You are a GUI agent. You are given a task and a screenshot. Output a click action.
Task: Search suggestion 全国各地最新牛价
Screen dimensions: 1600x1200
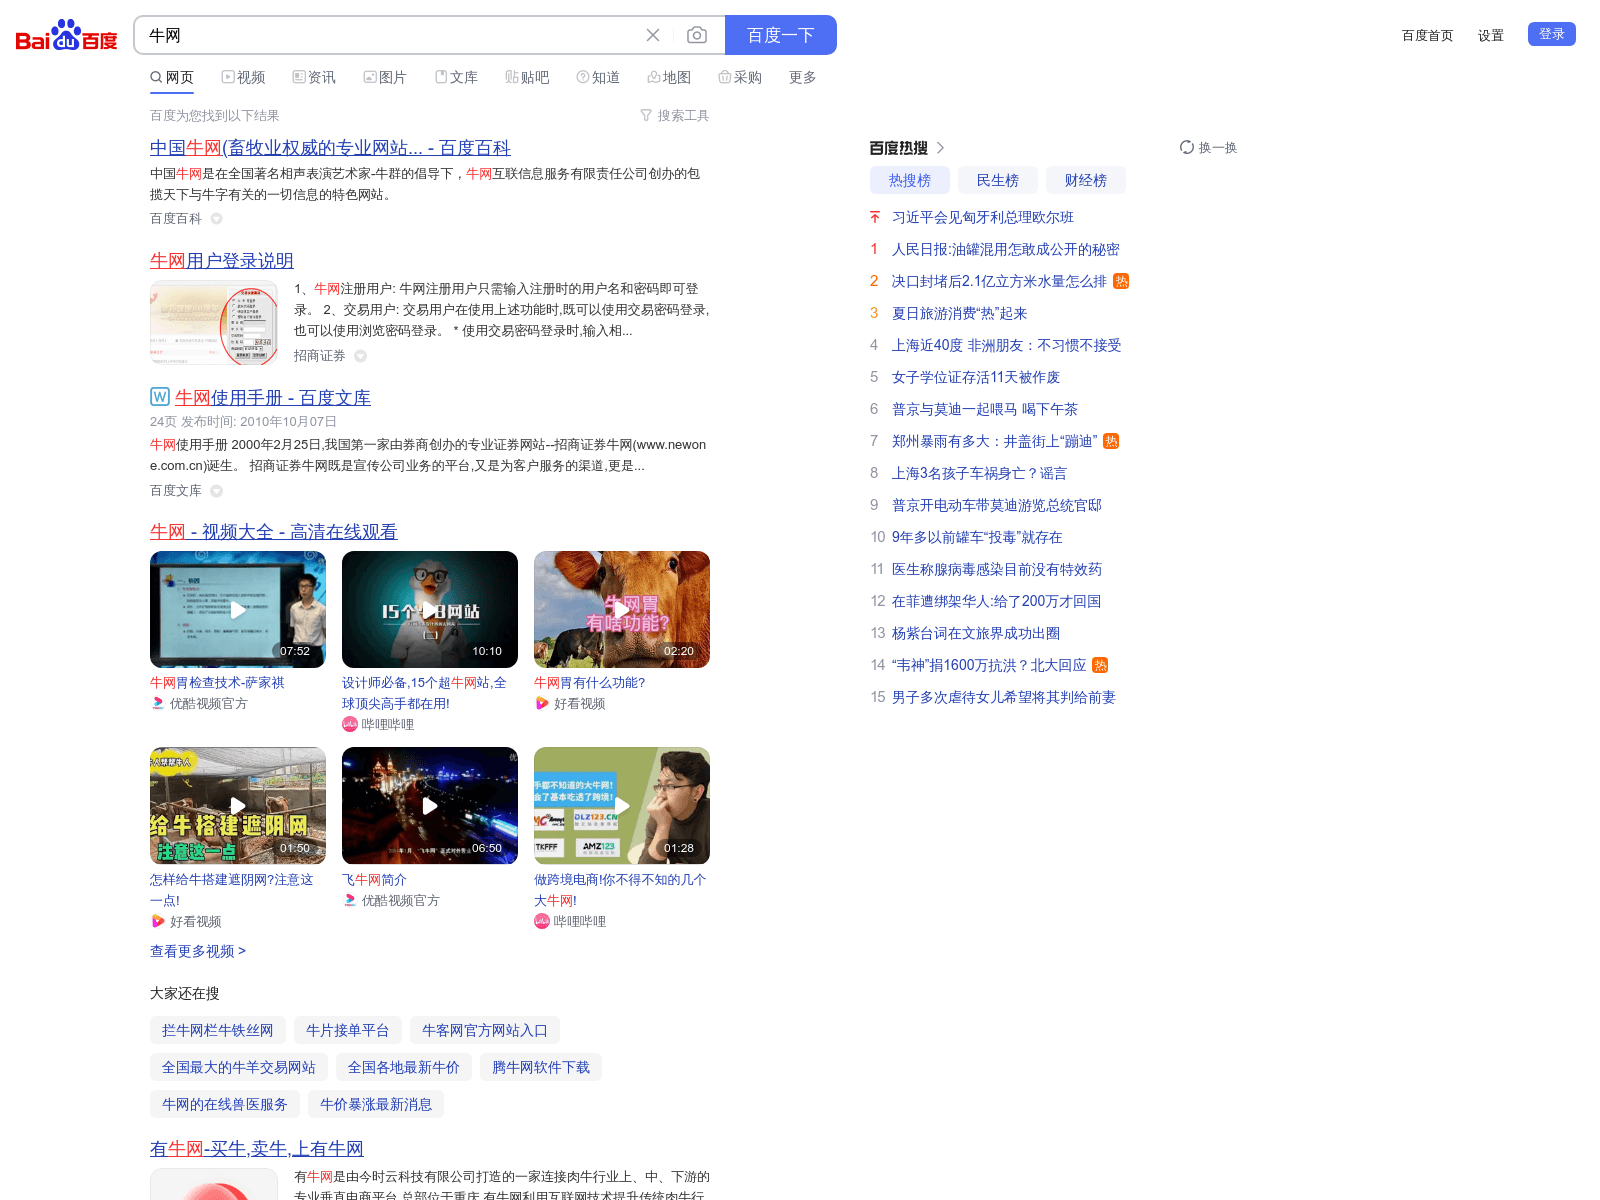coord(404,1067)
